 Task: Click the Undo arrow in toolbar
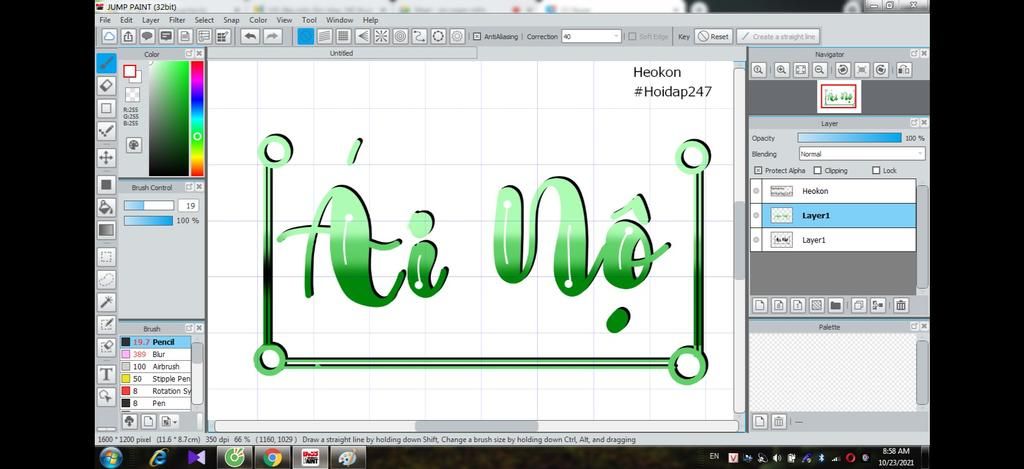250,37
